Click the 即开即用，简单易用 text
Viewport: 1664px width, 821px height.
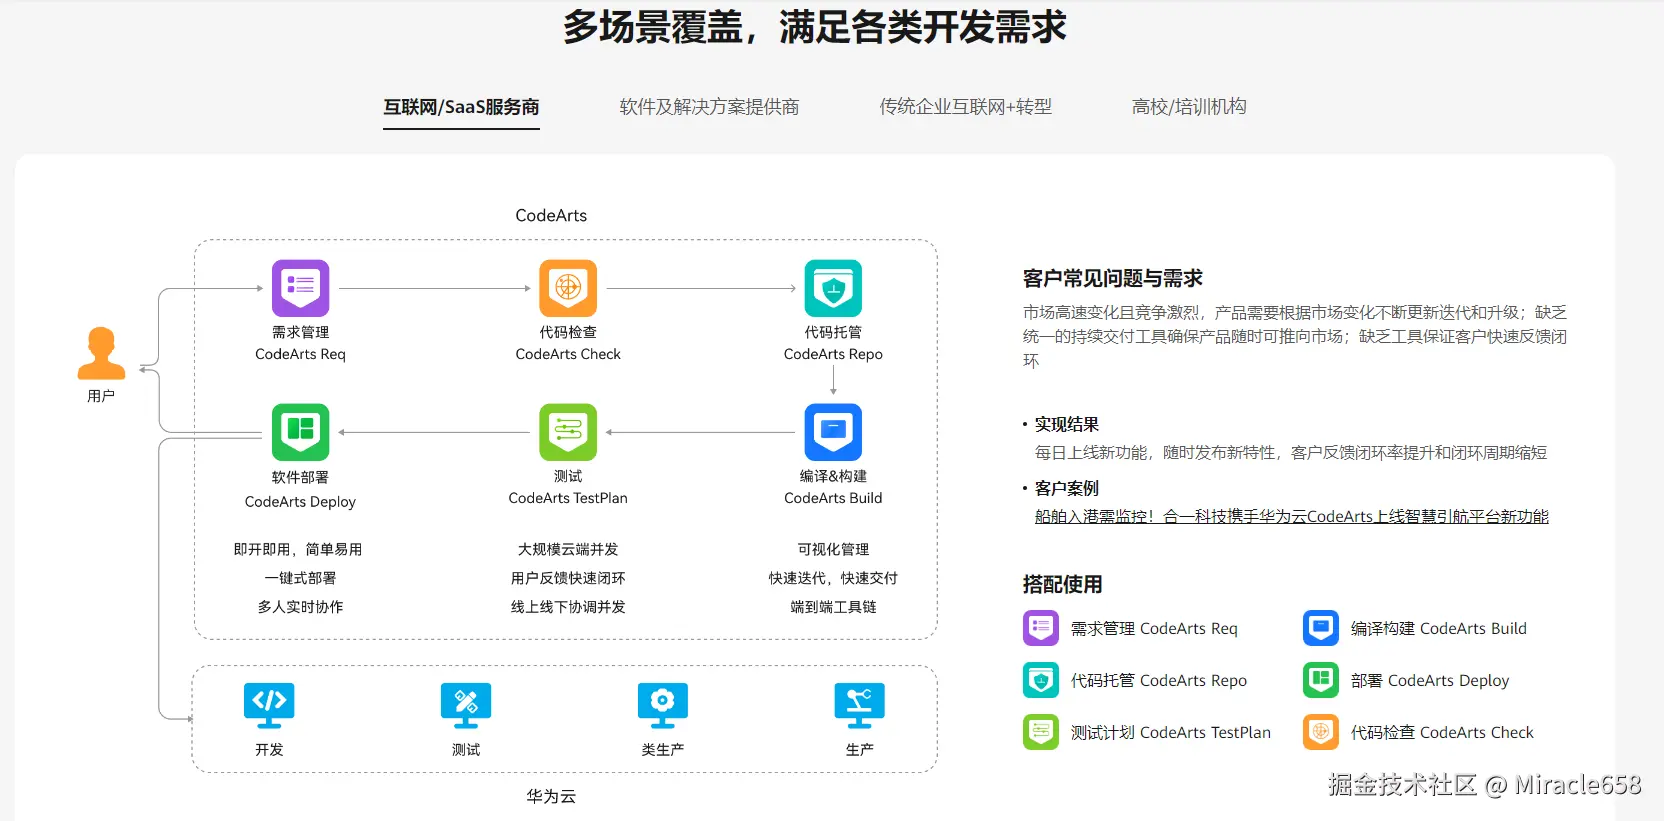[x=298, y=549]
